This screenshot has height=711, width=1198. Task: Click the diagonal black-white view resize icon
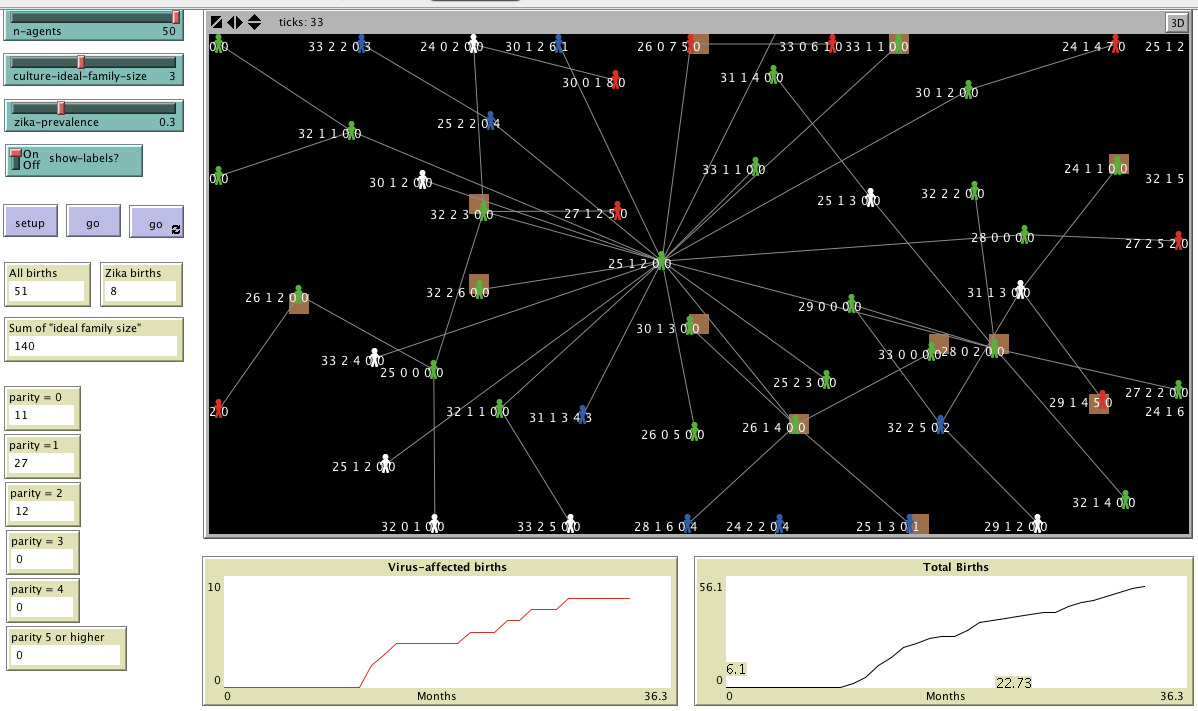216,22
